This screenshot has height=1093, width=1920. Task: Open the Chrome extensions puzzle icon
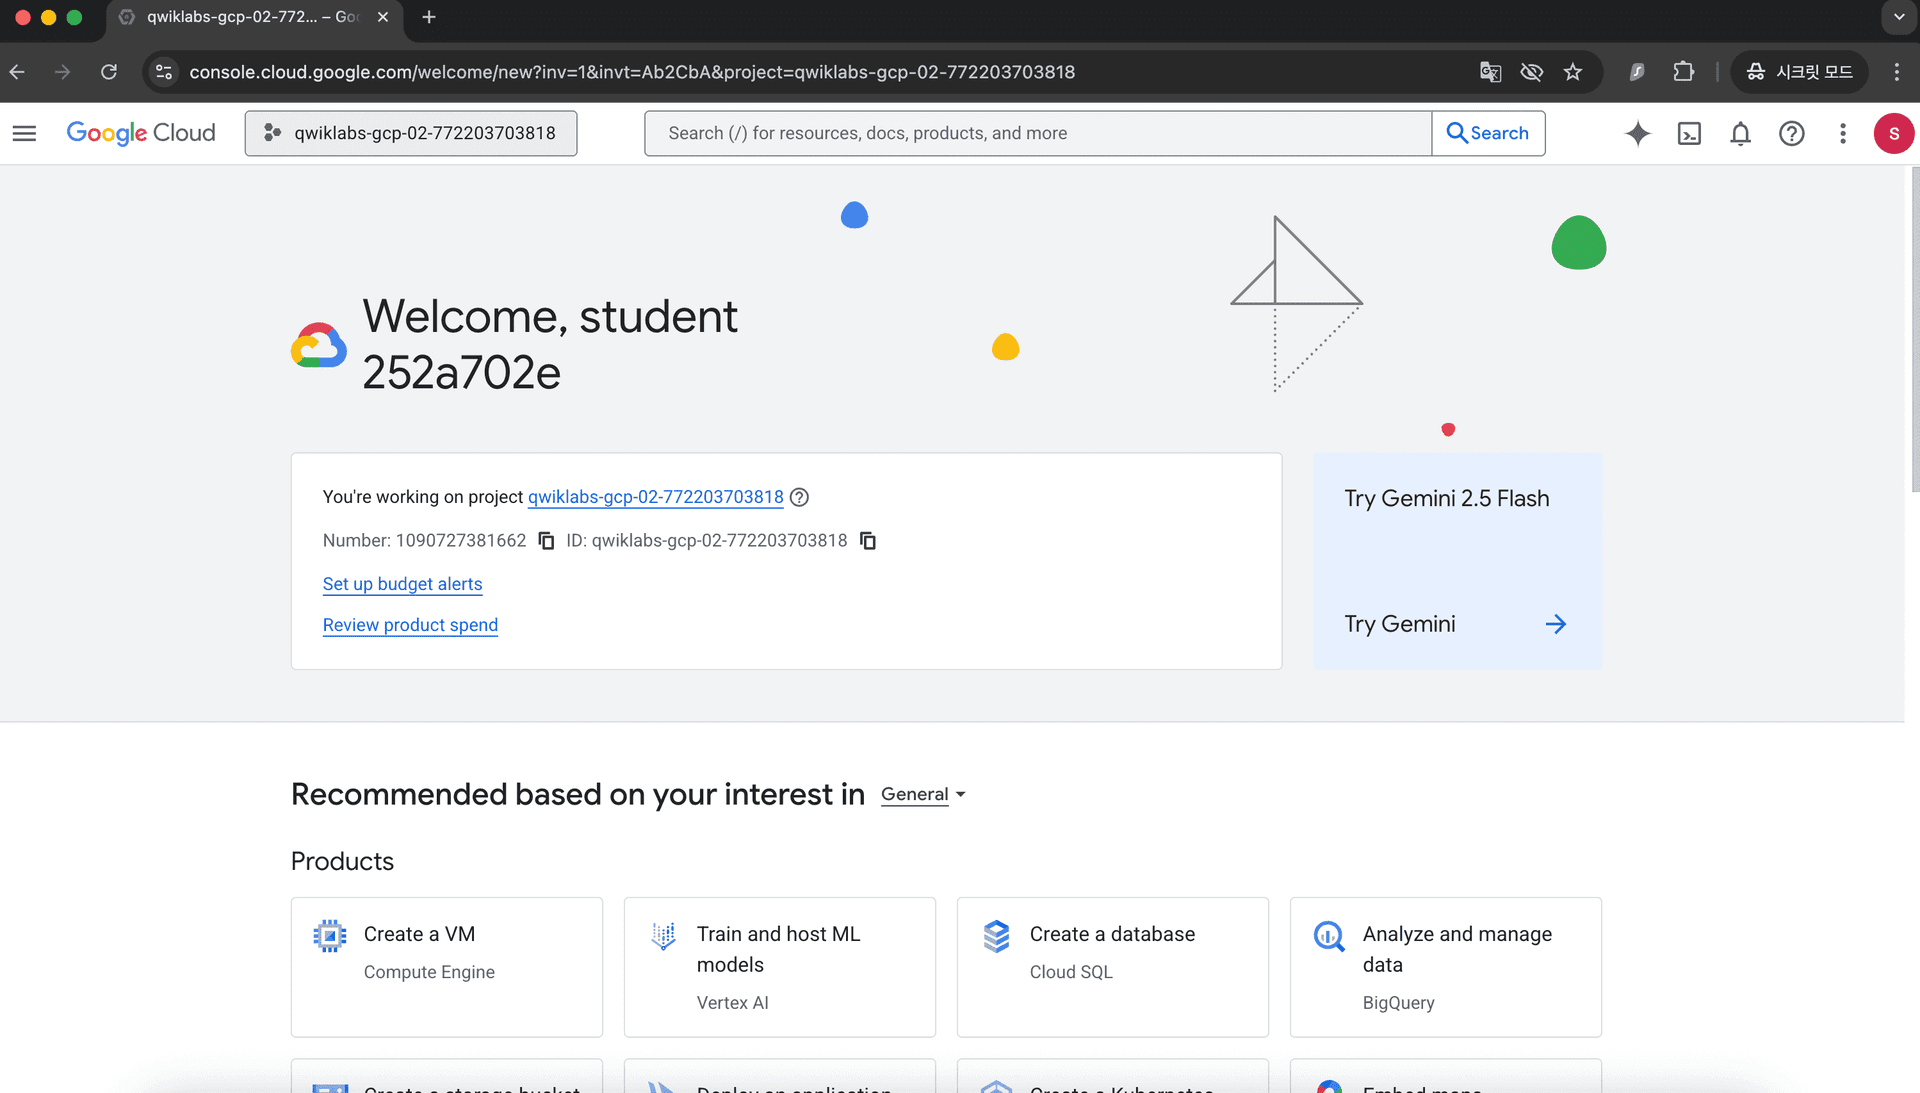tap(1684, 72)
